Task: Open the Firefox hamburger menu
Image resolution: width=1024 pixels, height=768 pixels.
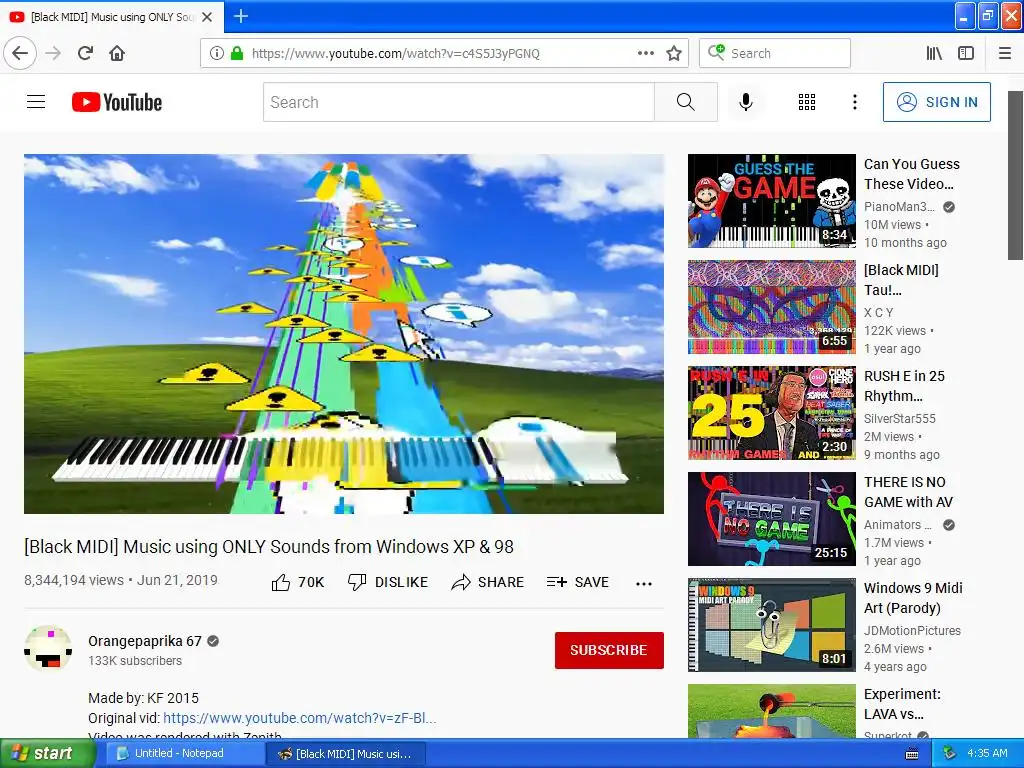Action: pyautogui.click(x=1005, y=53)
